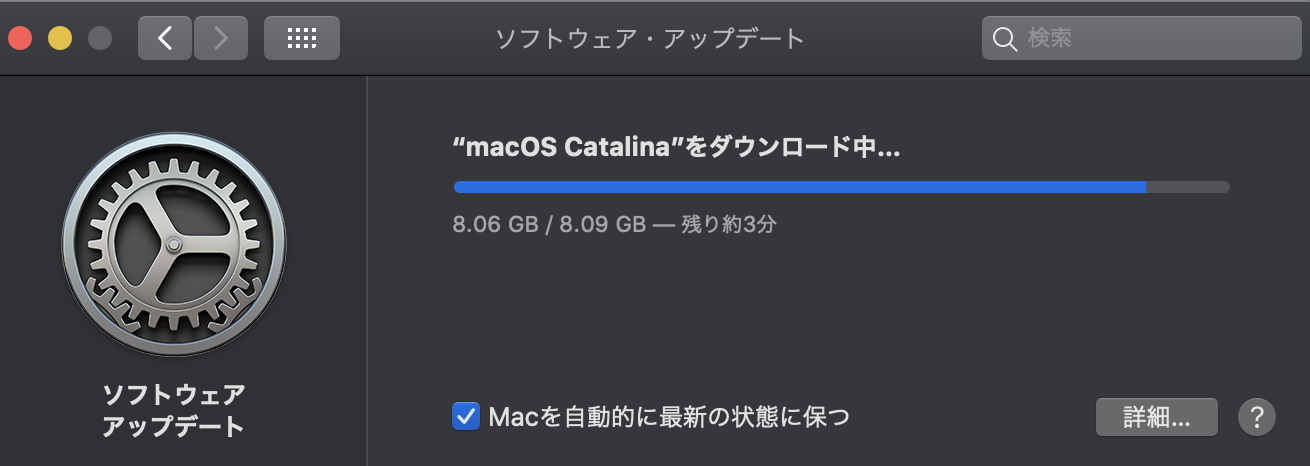Click the unfilled gray end of progress bar
1310x466 pixels.
(x=1188, y=187)
